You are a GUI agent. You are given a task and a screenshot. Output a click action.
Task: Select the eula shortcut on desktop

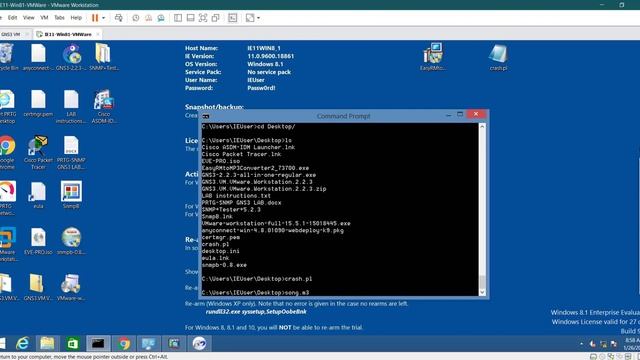coord(38,196)
